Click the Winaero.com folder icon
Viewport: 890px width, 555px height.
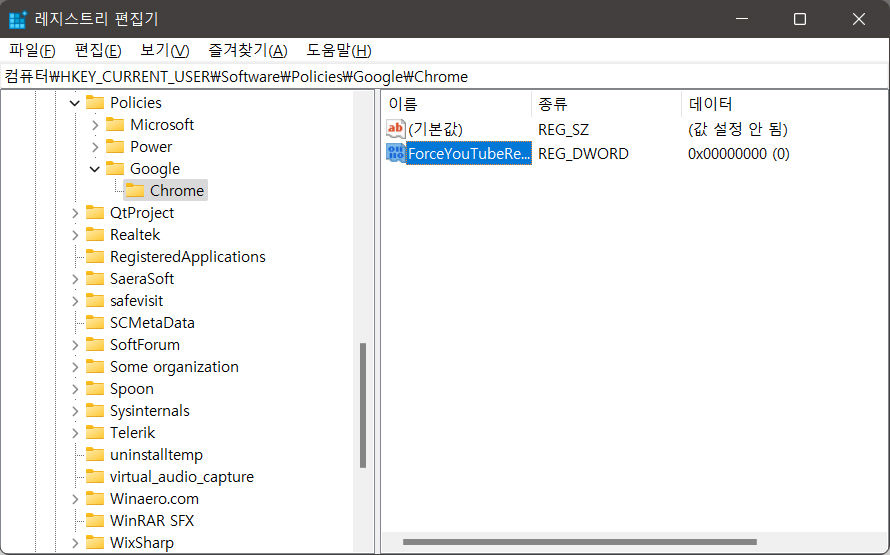(x=95, y=499)
